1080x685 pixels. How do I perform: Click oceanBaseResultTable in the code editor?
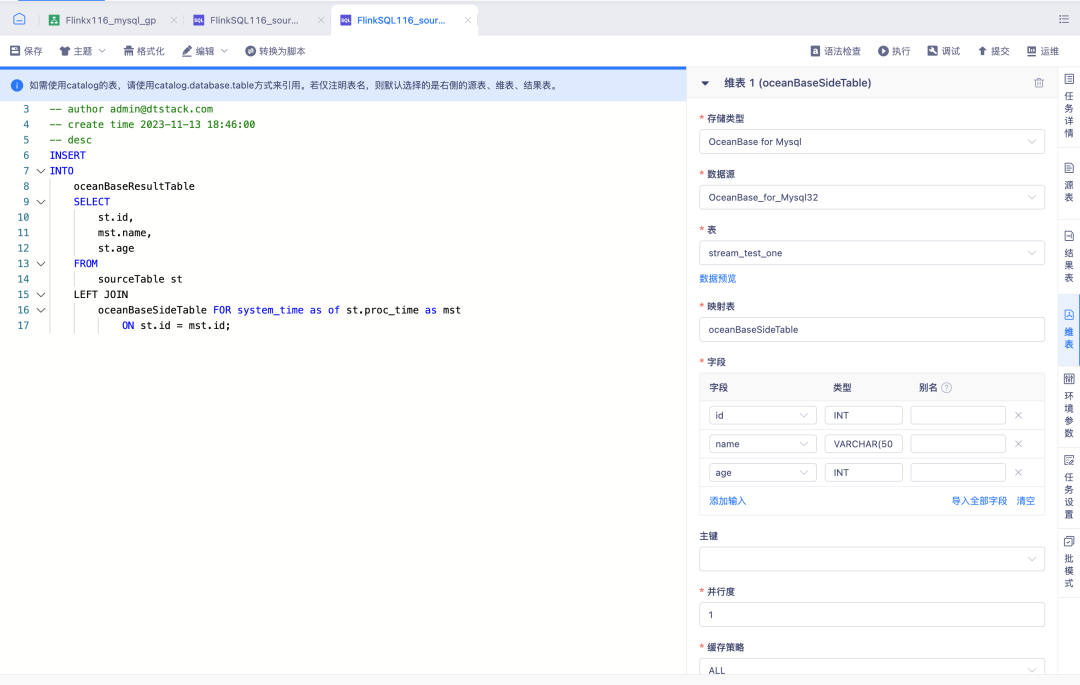(x=134, y=186)
